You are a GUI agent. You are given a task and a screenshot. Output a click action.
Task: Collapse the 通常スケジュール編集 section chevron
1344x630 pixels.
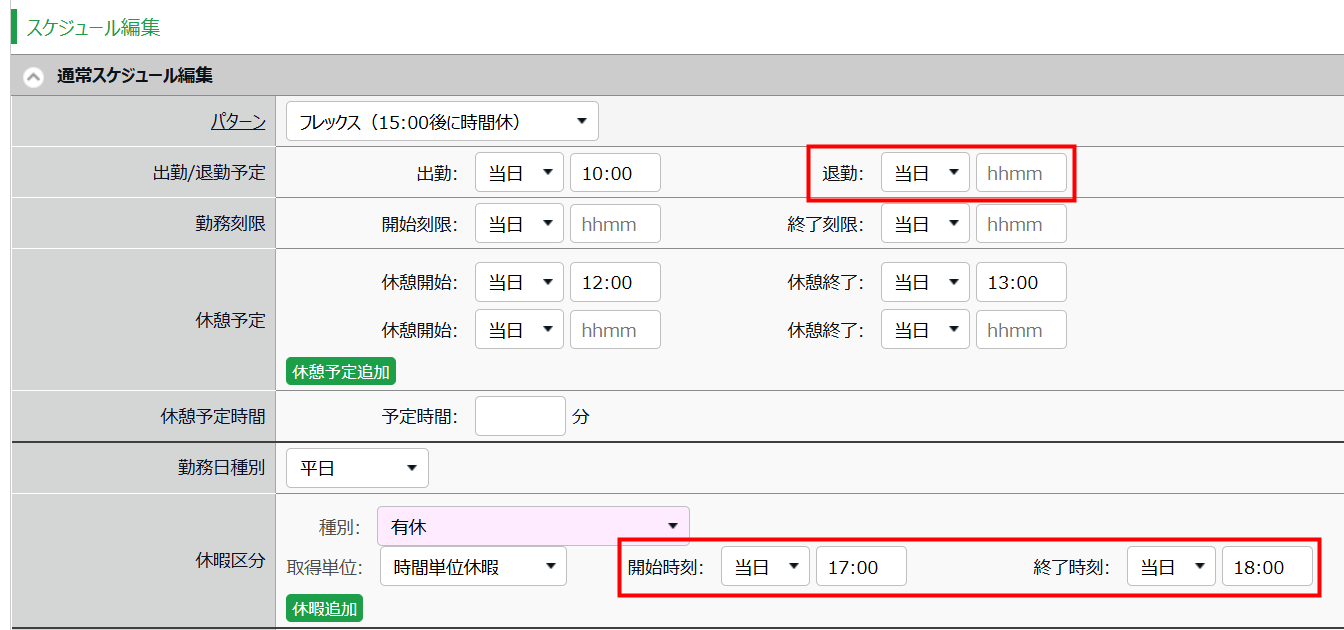pyautogui.click(x=34, y=77)
